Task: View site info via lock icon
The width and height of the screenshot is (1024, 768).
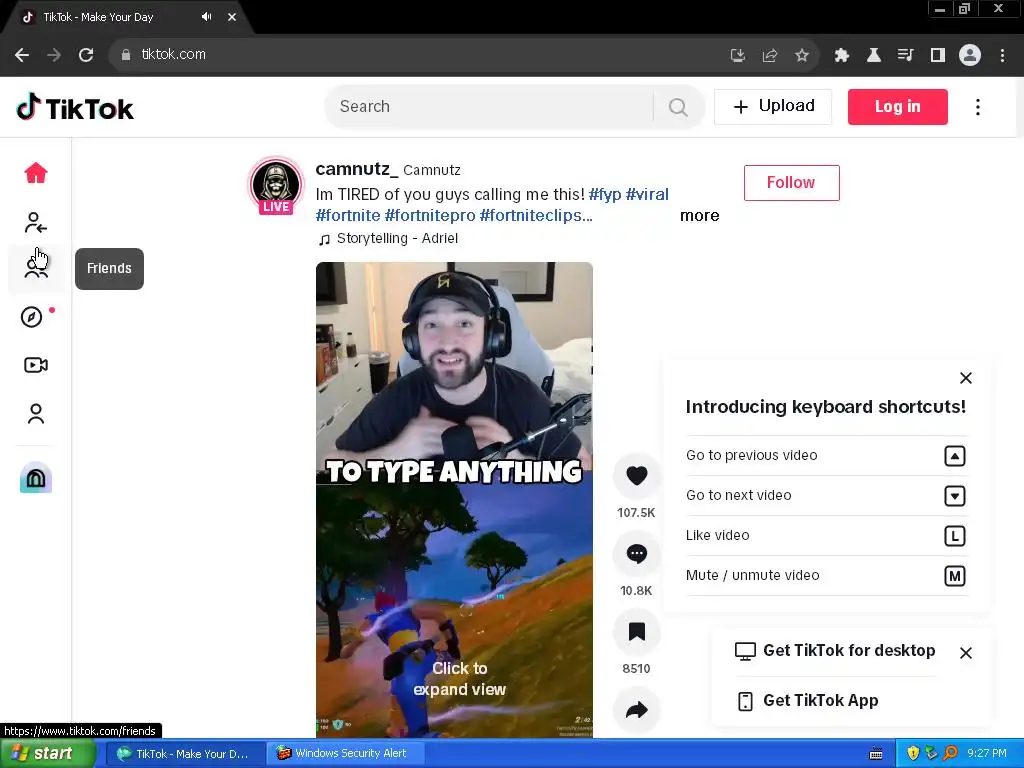Action: (126, 55)
